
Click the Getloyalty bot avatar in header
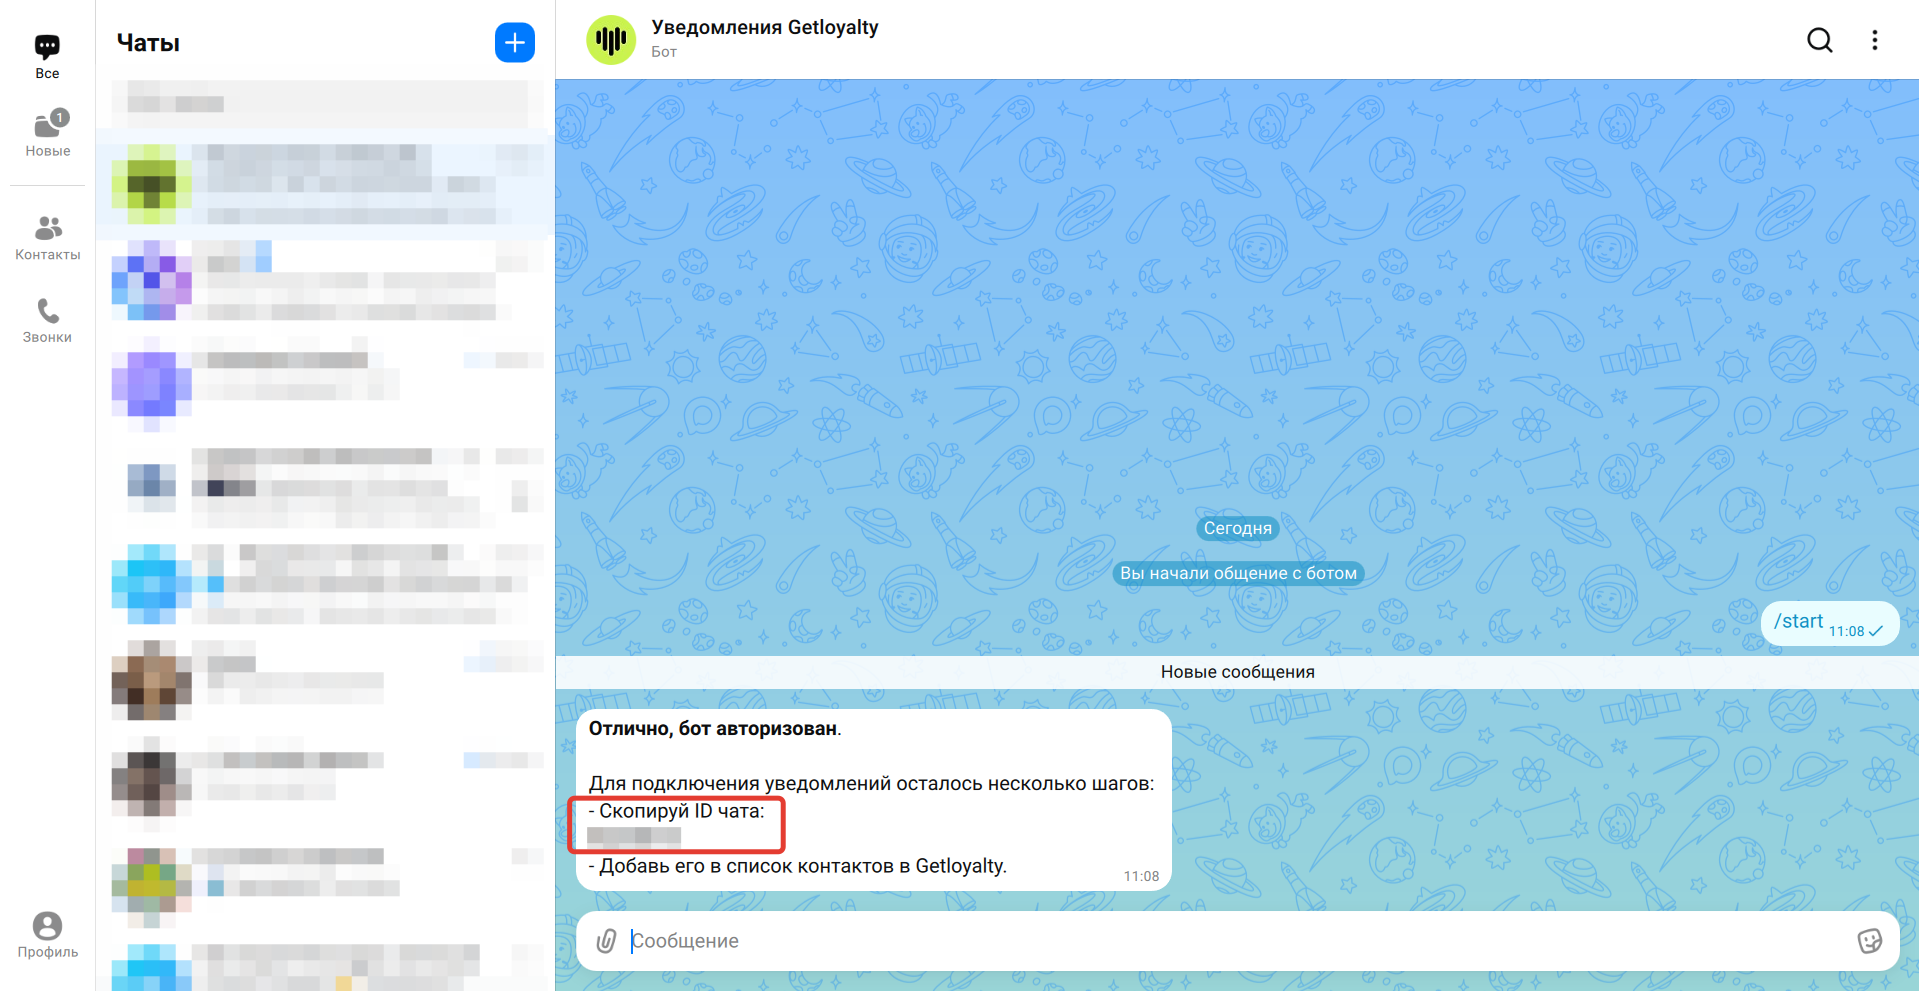tap(611, 40)
